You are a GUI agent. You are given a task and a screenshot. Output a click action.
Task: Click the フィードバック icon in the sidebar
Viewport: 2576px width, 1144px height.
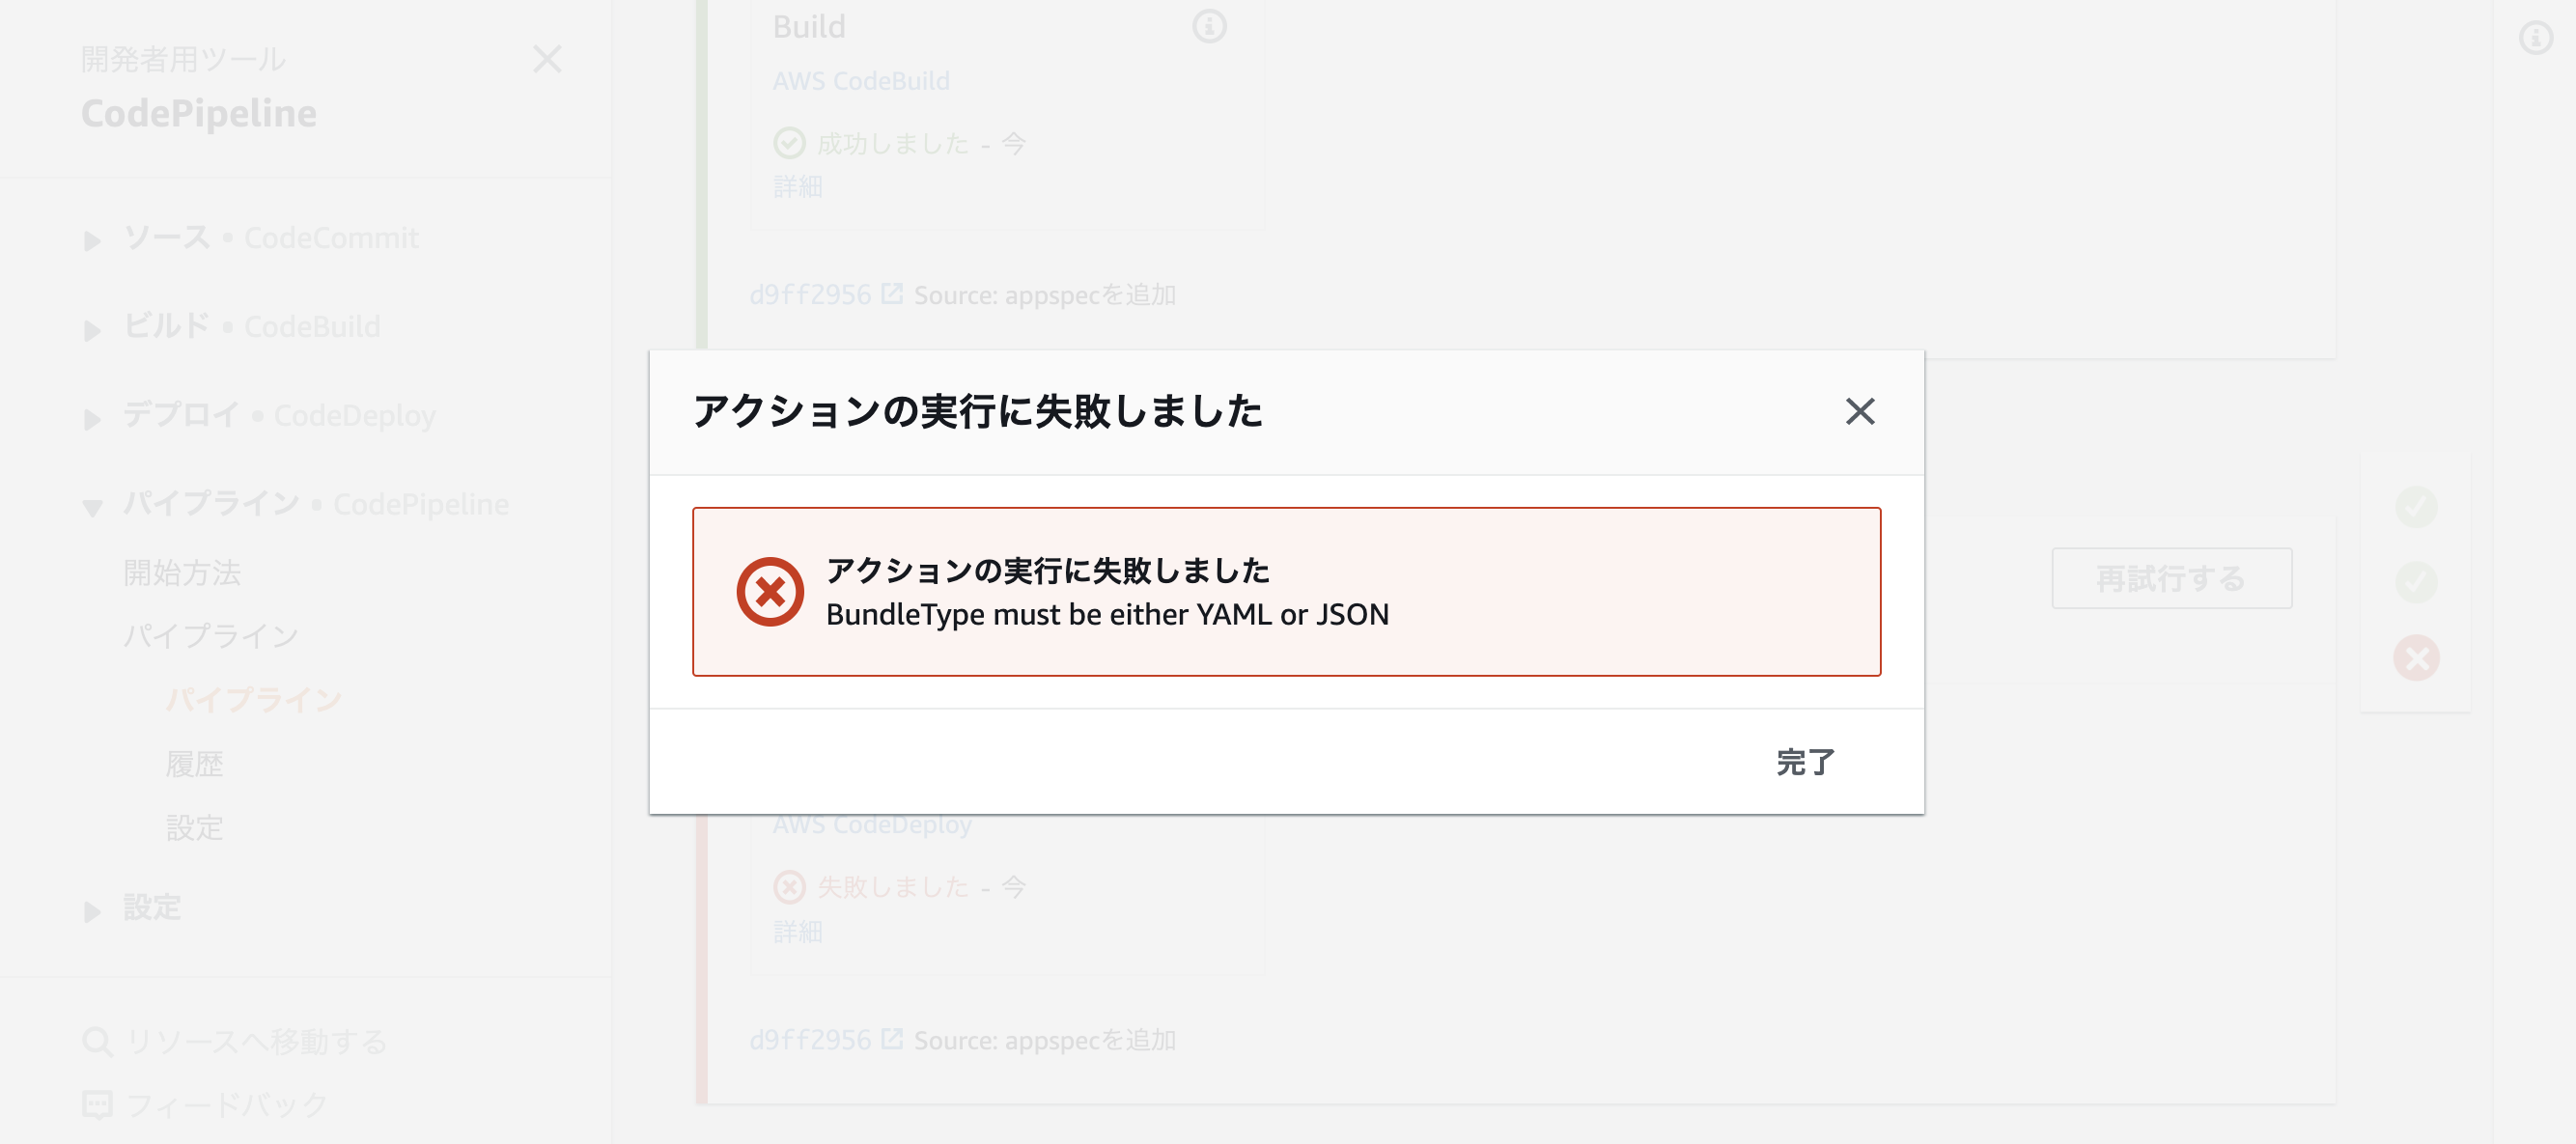[97, 1105]
